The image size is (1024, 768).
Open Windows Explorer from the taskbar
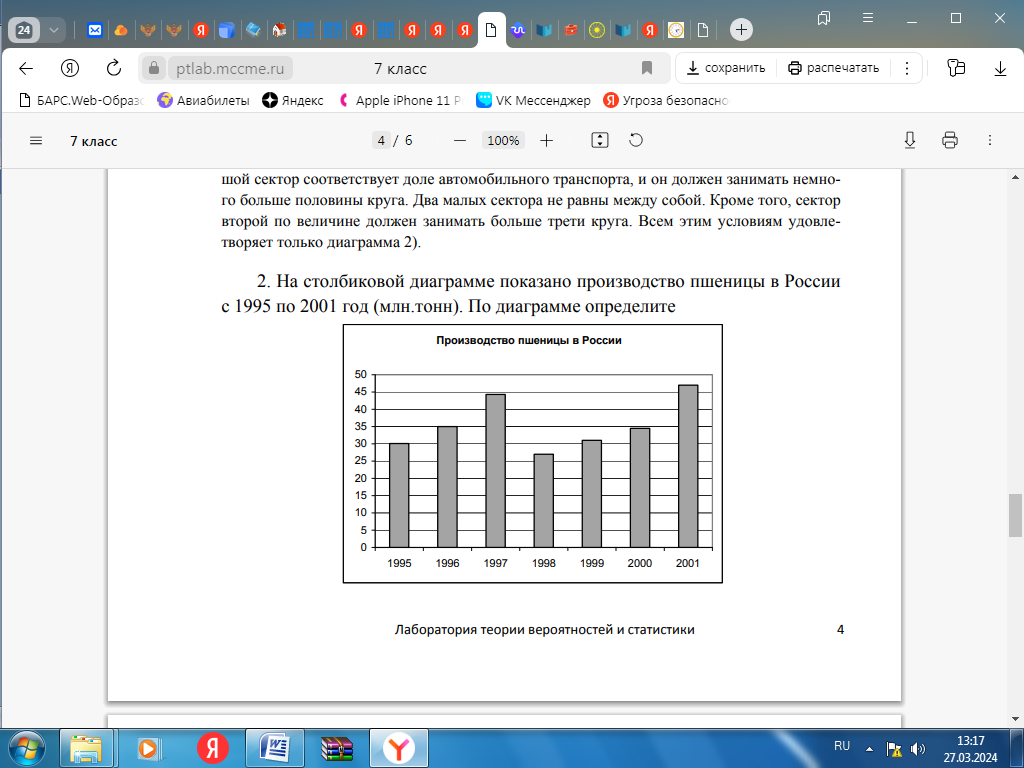click(86, 748)
